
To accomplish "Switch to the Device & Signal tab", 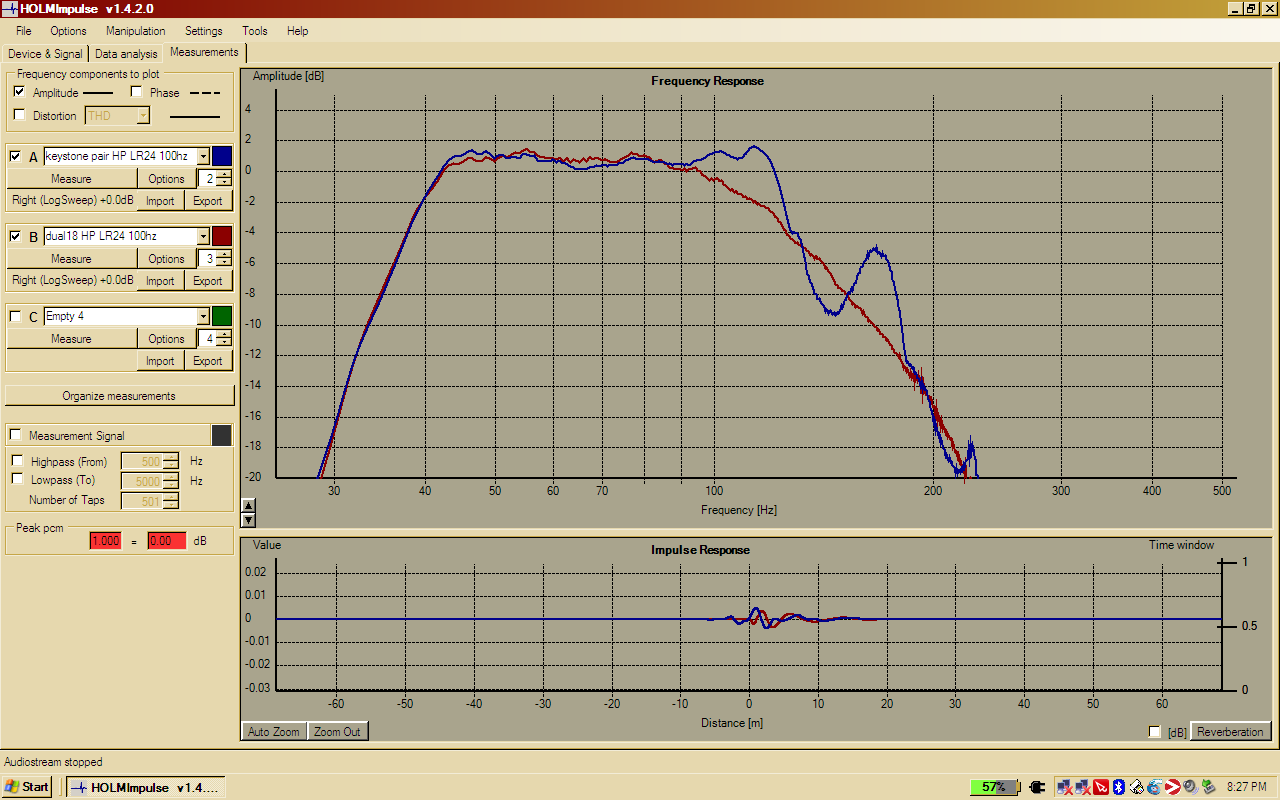I will [x=46, y=54].
